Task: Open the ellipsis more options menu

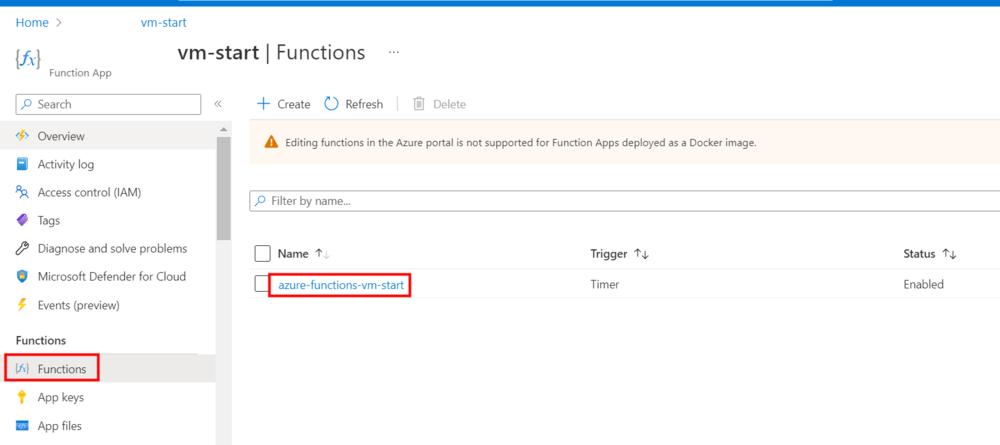Action: tap(393, 52)
